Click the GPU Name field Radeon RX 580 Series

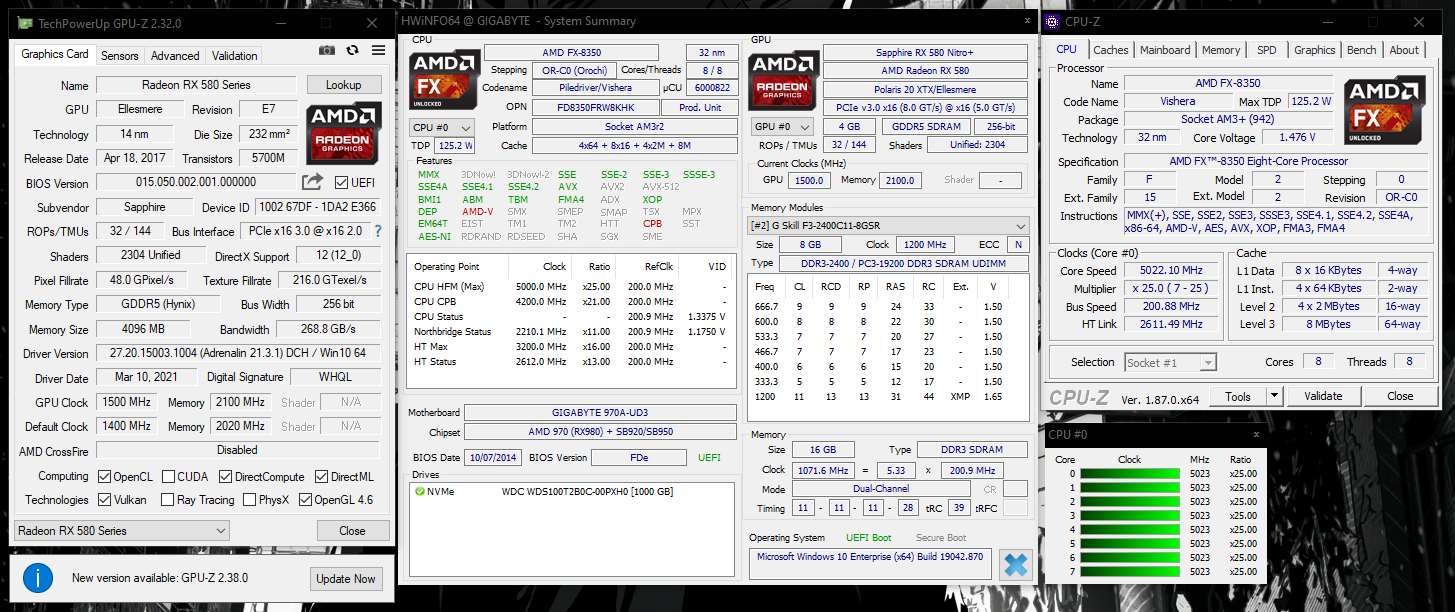[196, 85]
